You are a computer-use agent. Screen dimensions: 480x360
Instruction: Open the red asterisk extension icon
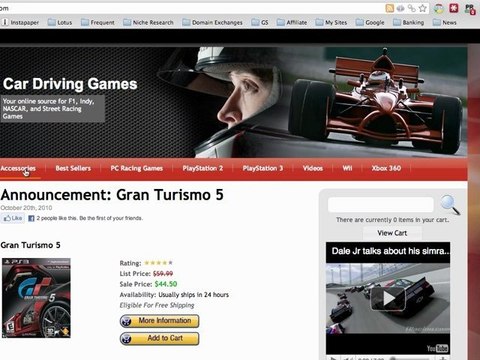[454, 8]
